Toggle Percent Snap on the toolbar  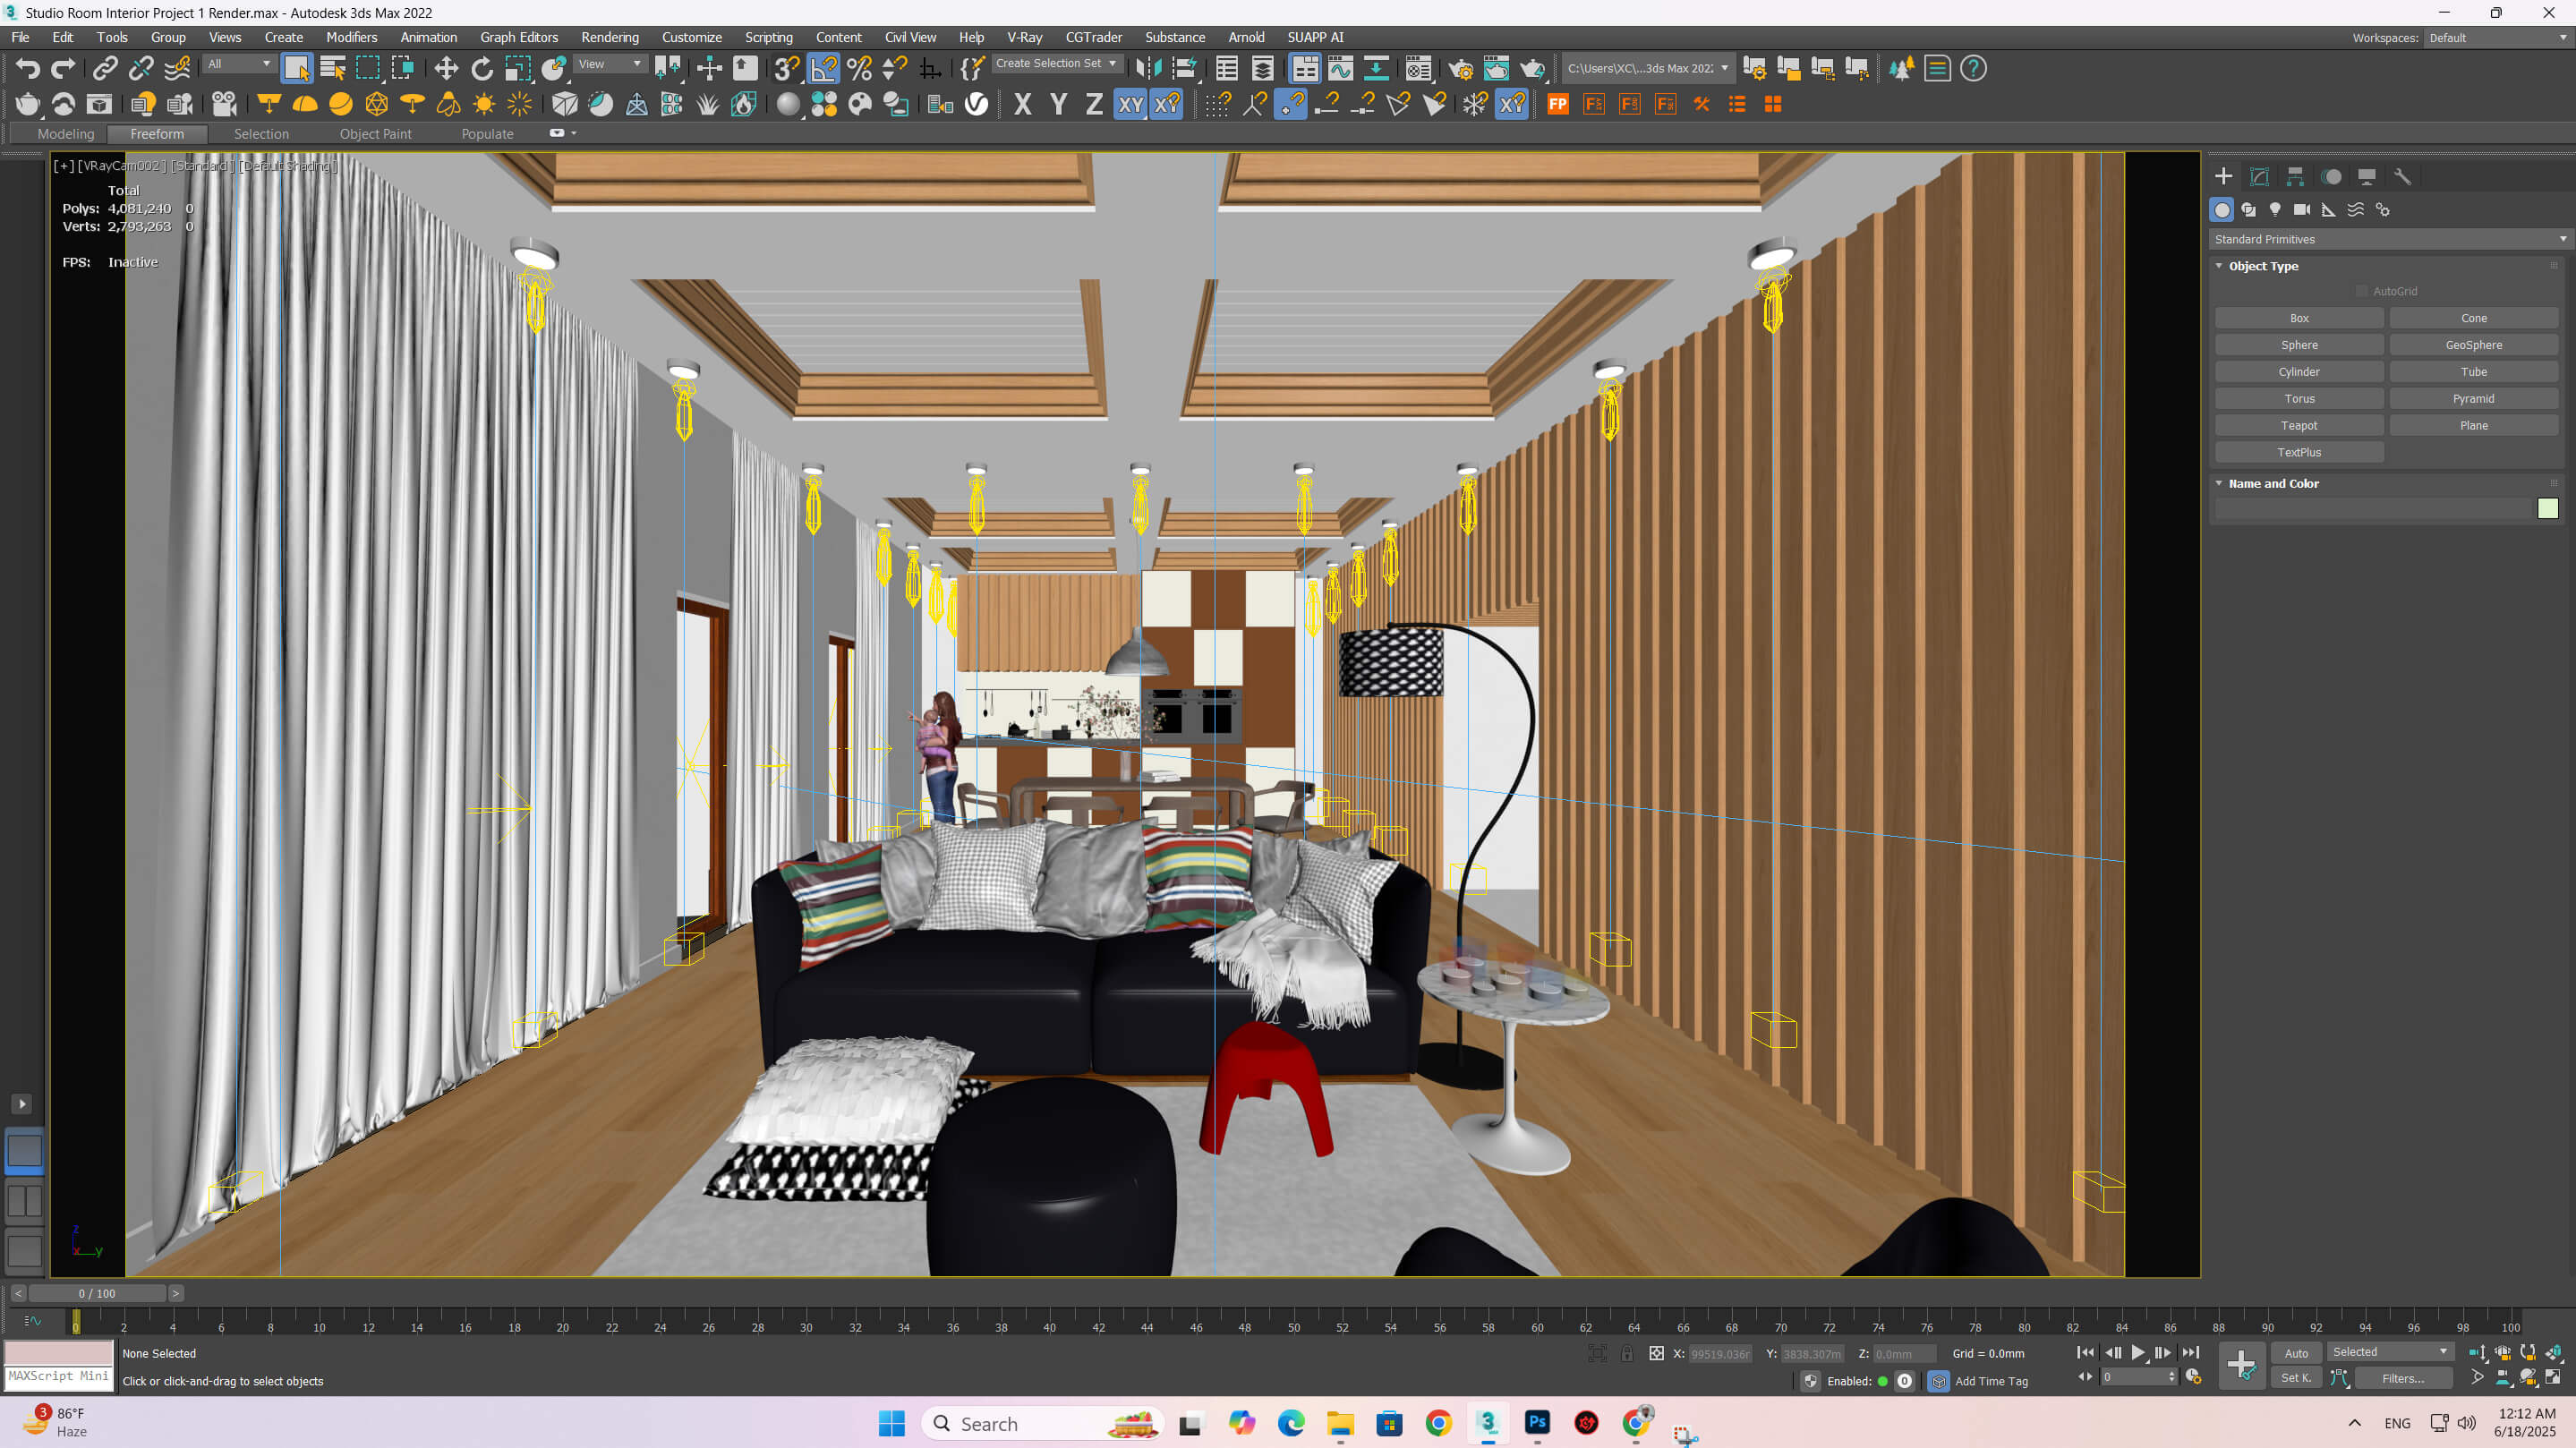(860, 69)
